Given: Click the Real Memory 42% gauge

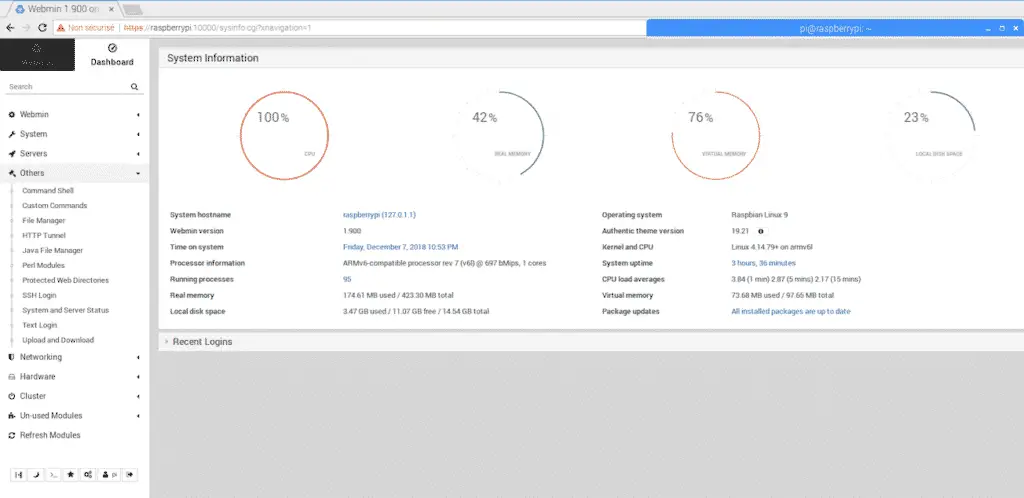Looking at the screenshot, I should point(500,135).
